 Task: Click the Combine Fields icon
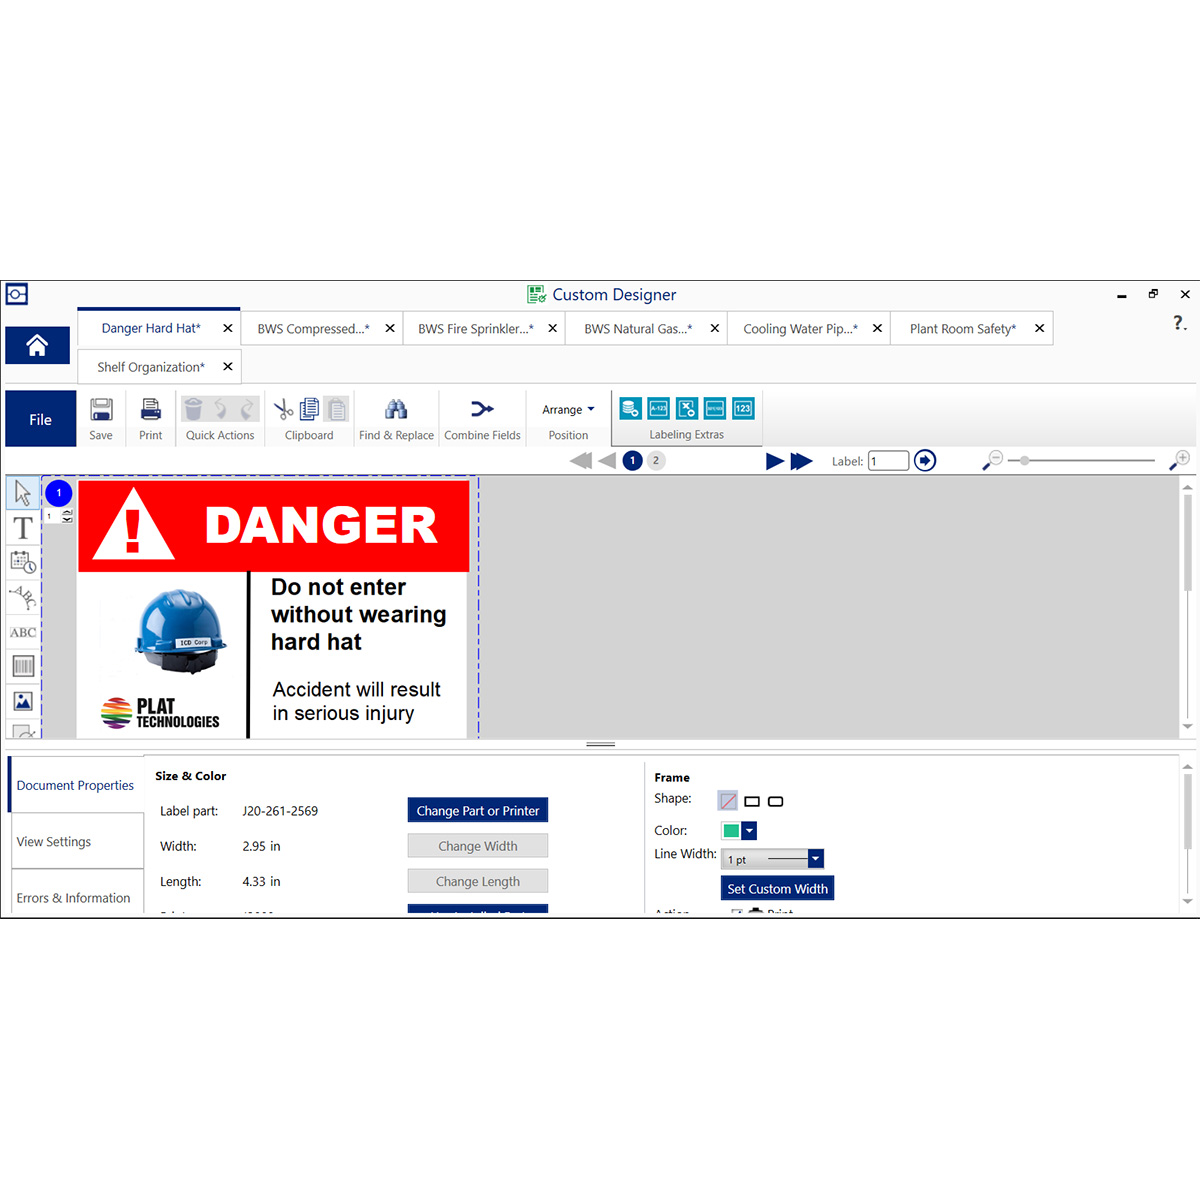coord(482,409)
